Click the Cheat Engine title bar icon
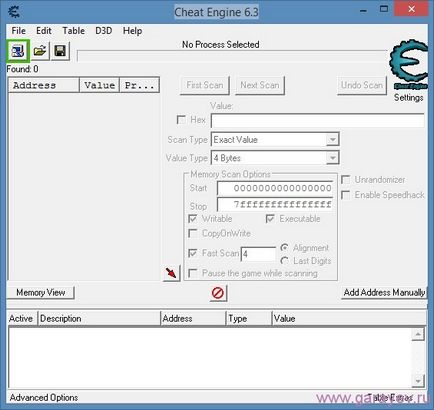434x410 pixels. coord(14,11)
